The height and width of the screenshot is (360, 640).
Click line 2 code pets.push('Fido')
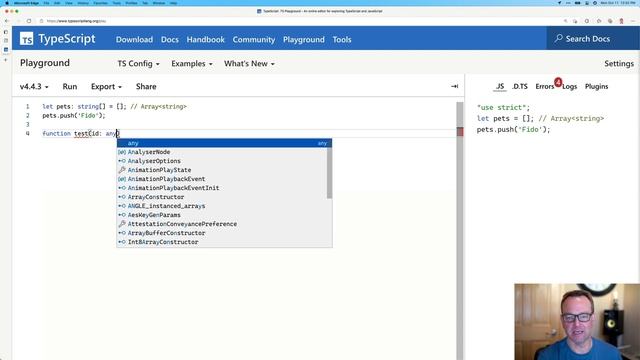click(x=74, y=116)
